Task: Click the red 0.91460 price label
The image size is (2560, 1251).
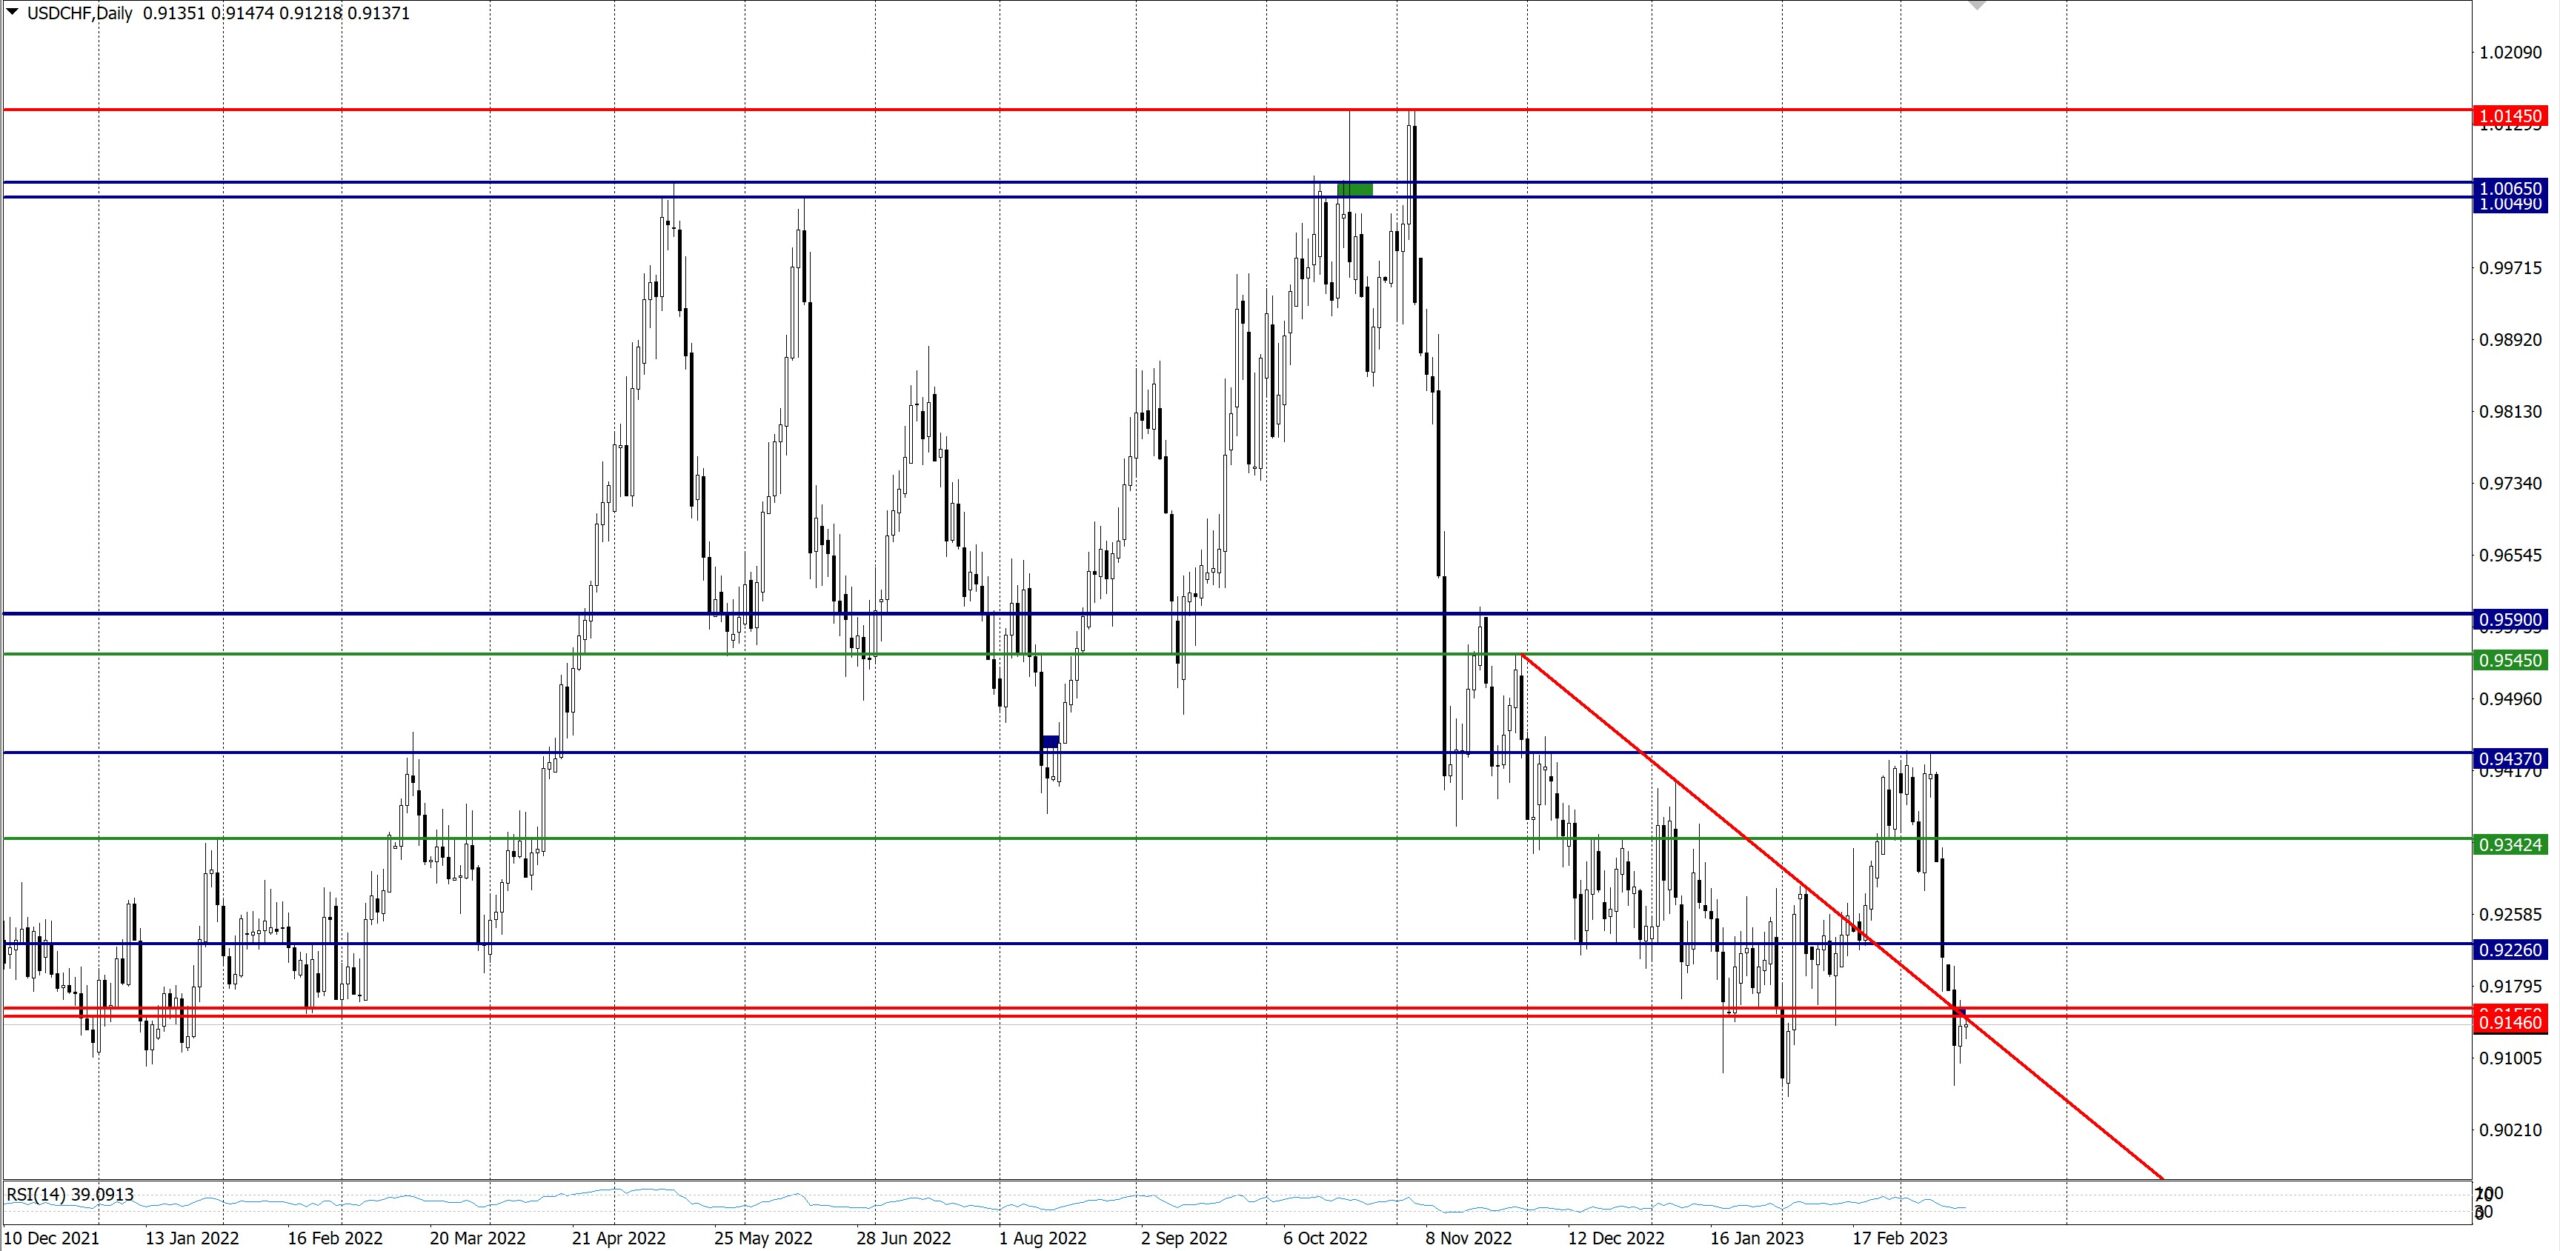Action: [x=2510, y=1022]
